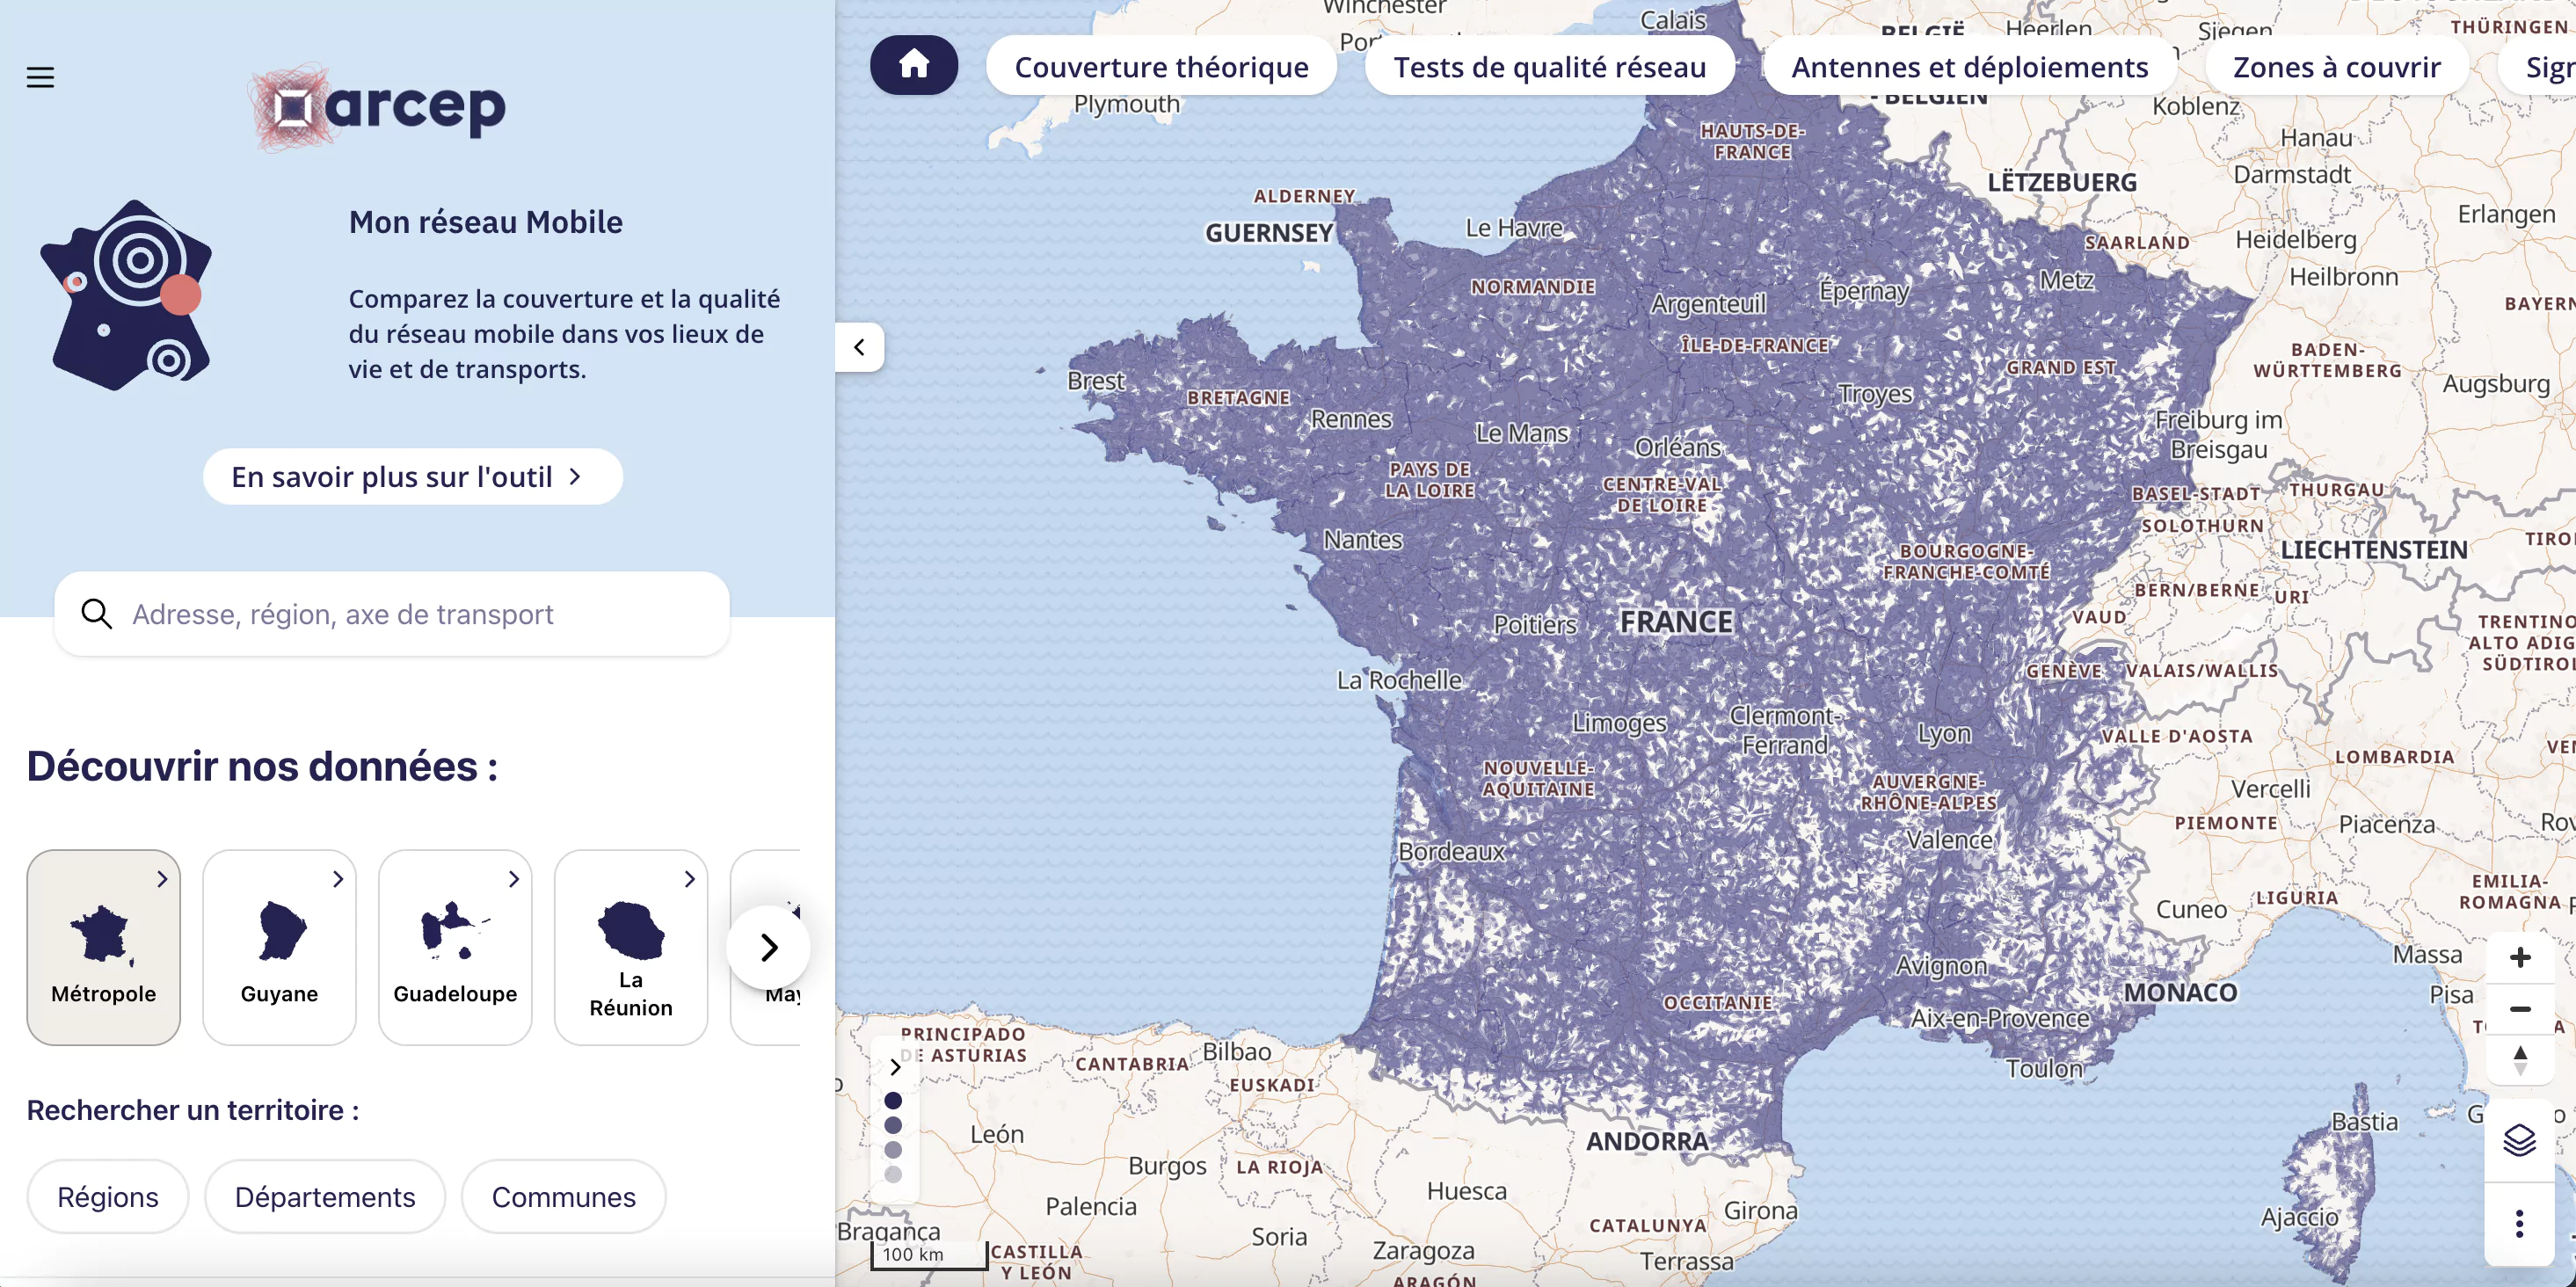
Task: Select the Guyane territory card
Action: tap(279, 947)
